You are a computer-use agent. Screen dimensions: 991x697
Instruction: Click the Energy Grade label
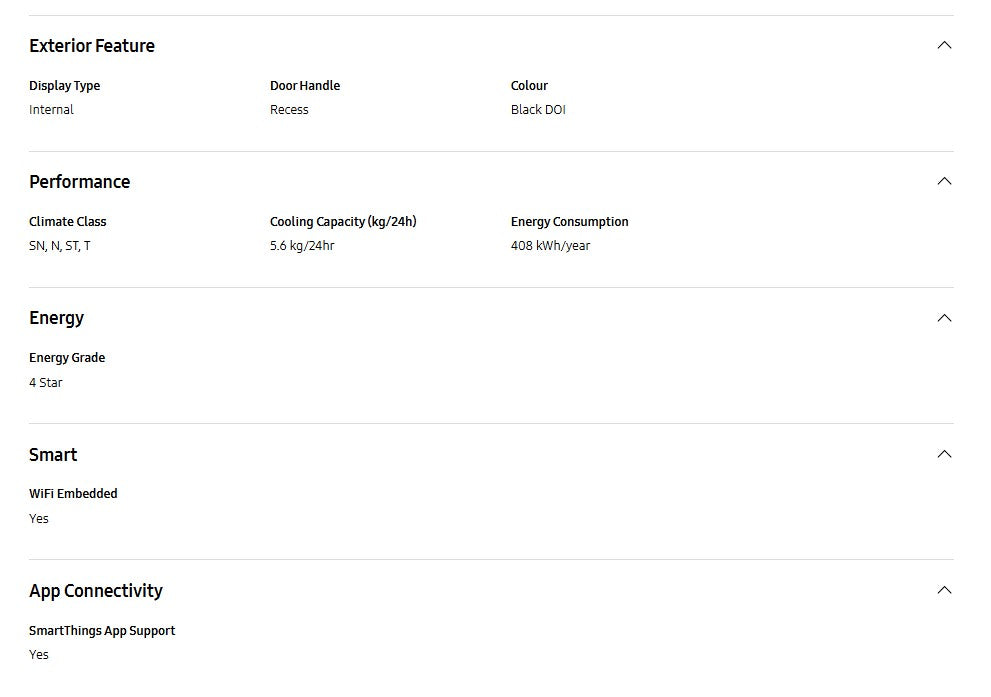click(67, 358)
